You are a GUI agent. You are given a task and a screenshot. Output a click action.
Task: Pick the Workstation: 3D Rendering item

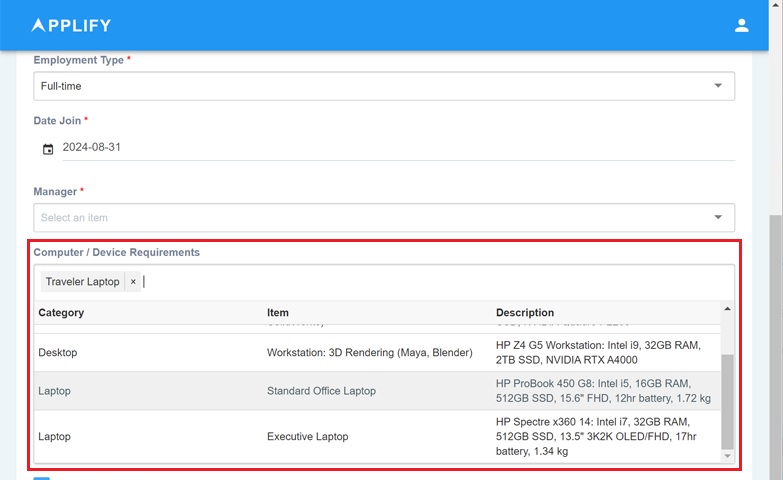(368, 353)
